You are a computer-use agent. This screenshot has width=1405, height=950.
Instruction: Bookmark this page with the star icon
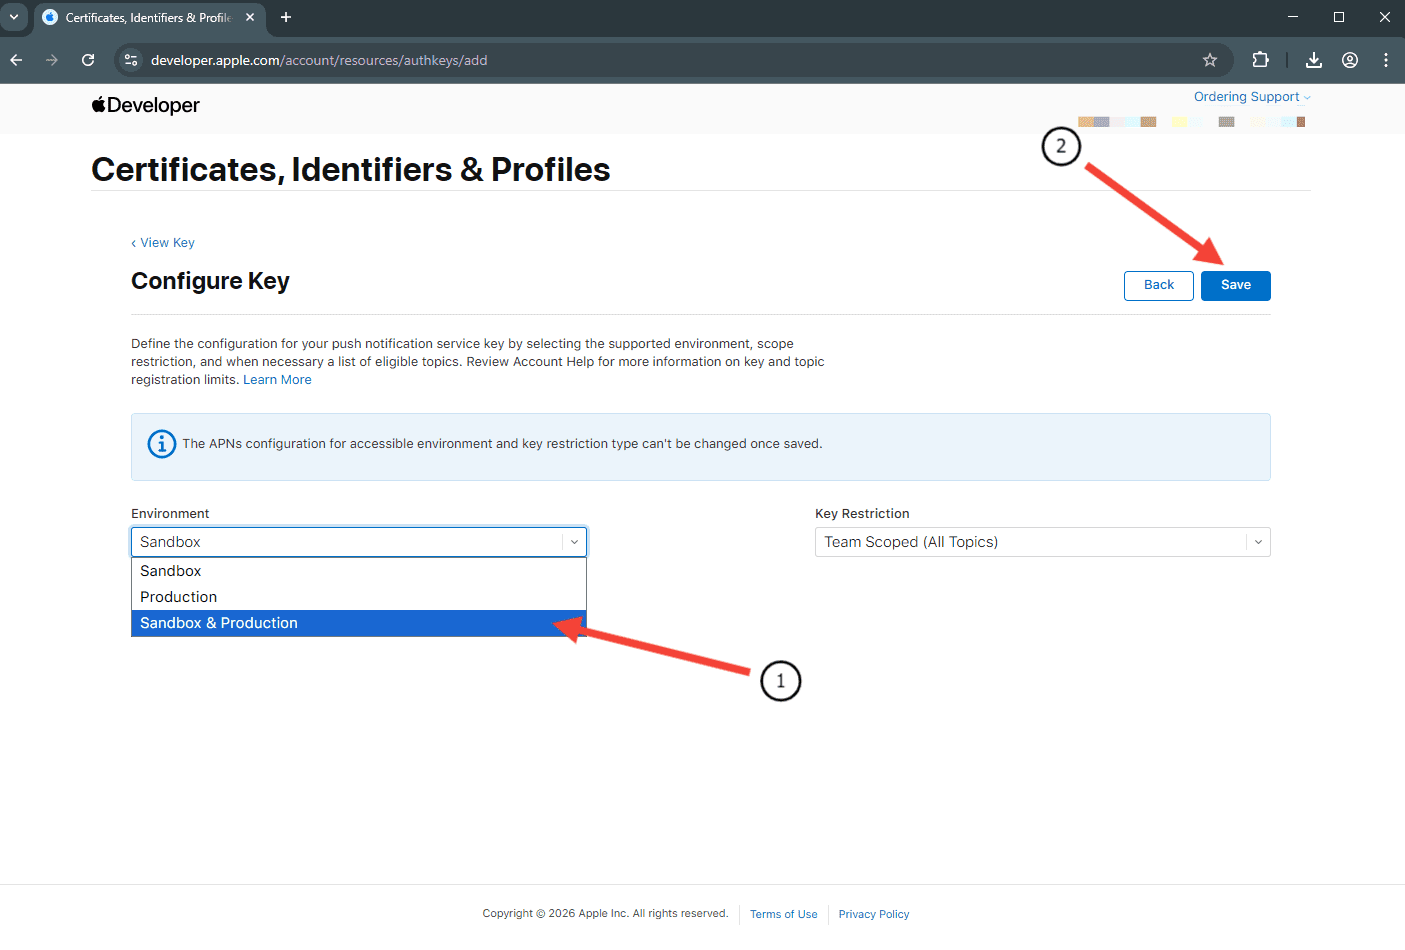(1210, 60)
